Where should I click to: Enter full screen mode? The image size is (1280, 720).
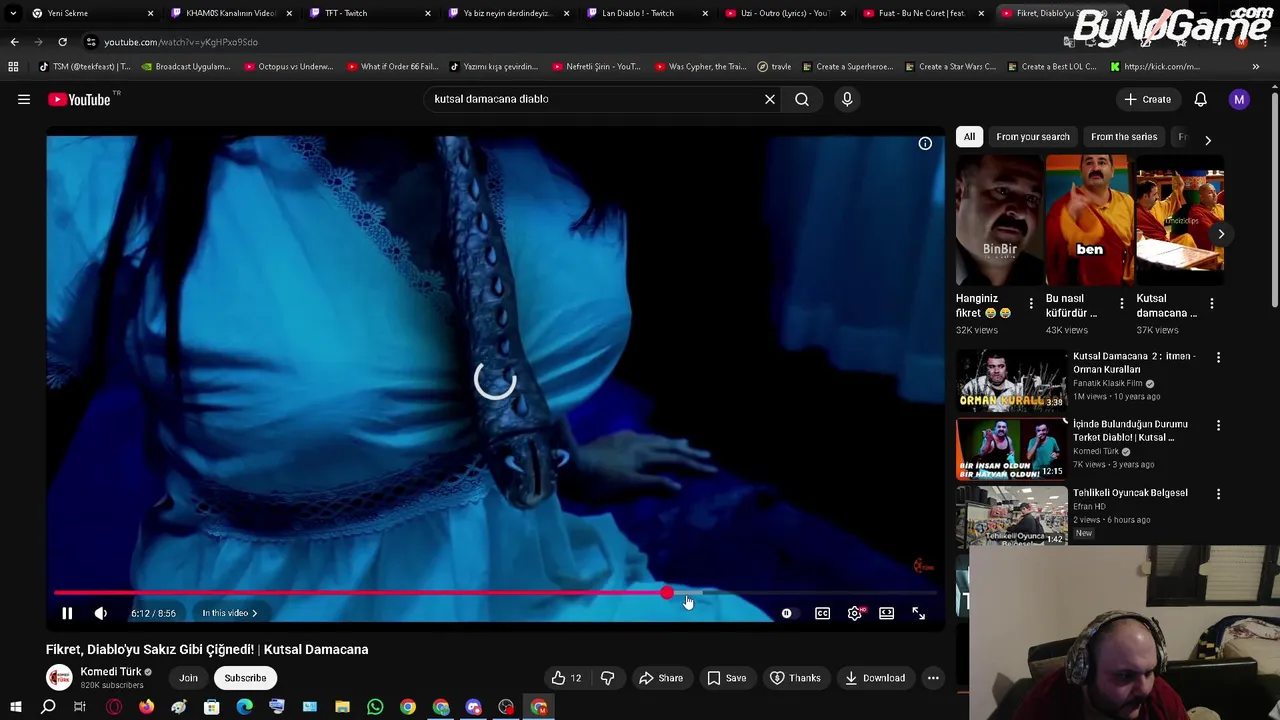click(919, 613)
